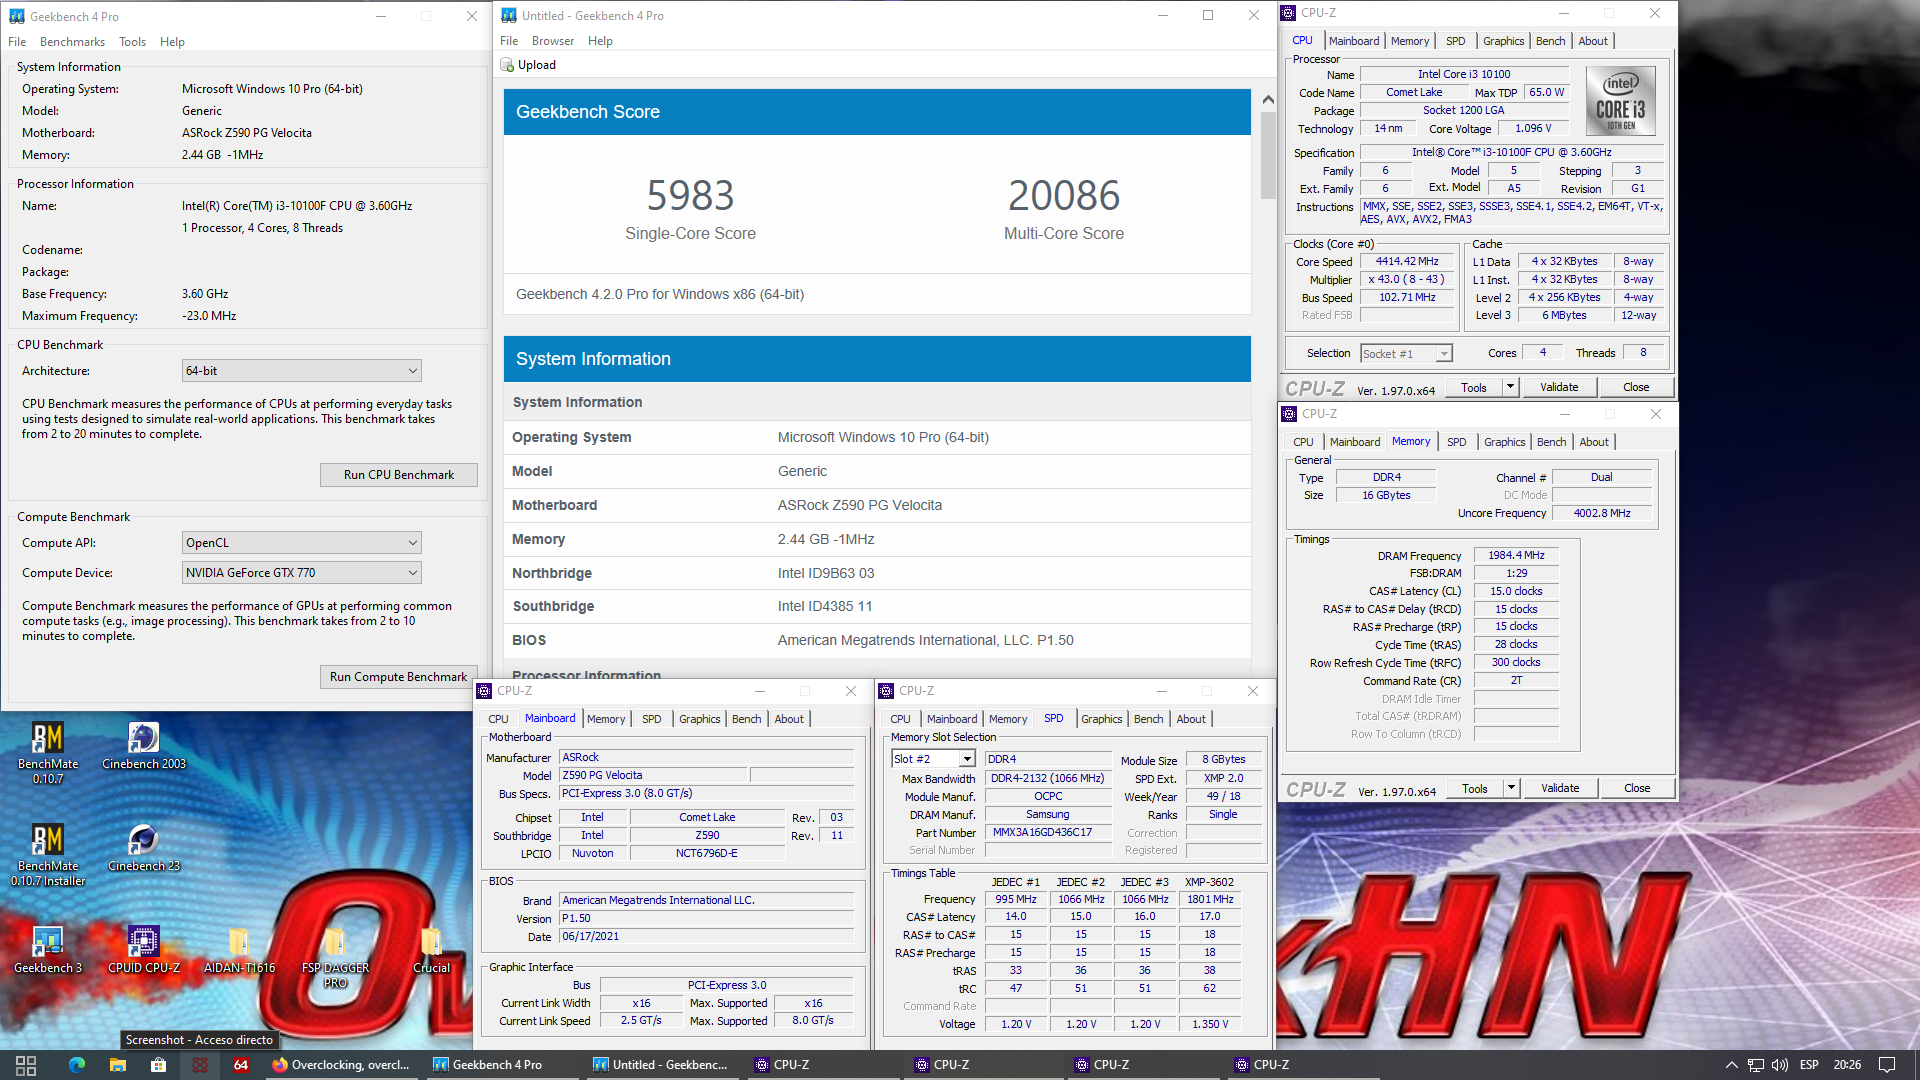Open File Explorer from taskbar
The height and width of the screenshot is (1080, 1920).
click(x=118, y=1065)
